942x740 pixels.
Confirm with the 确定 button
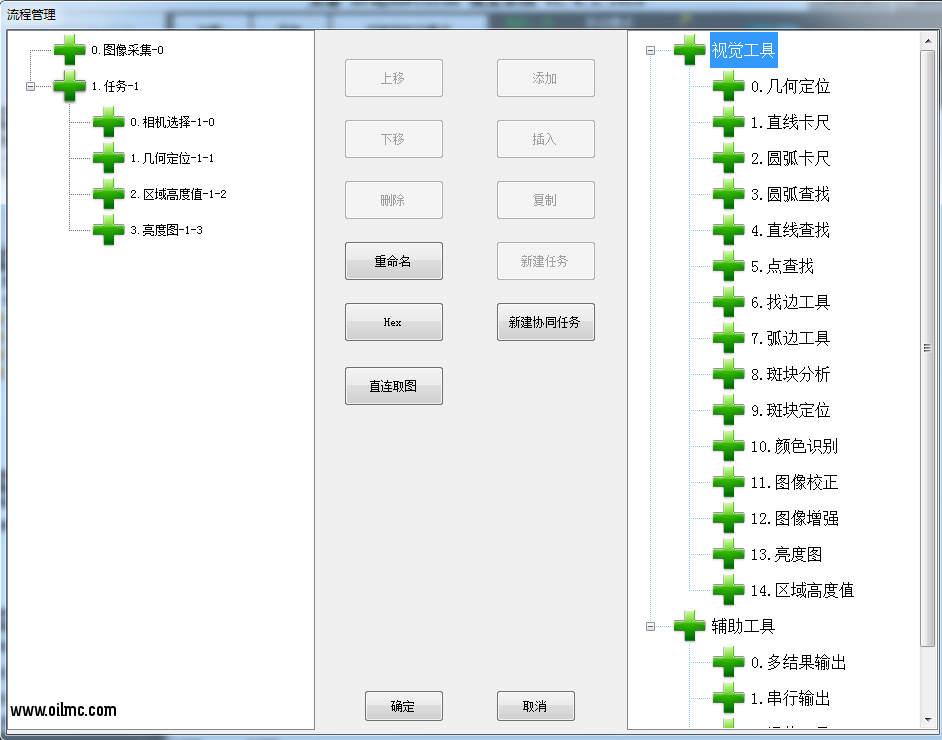403,706
